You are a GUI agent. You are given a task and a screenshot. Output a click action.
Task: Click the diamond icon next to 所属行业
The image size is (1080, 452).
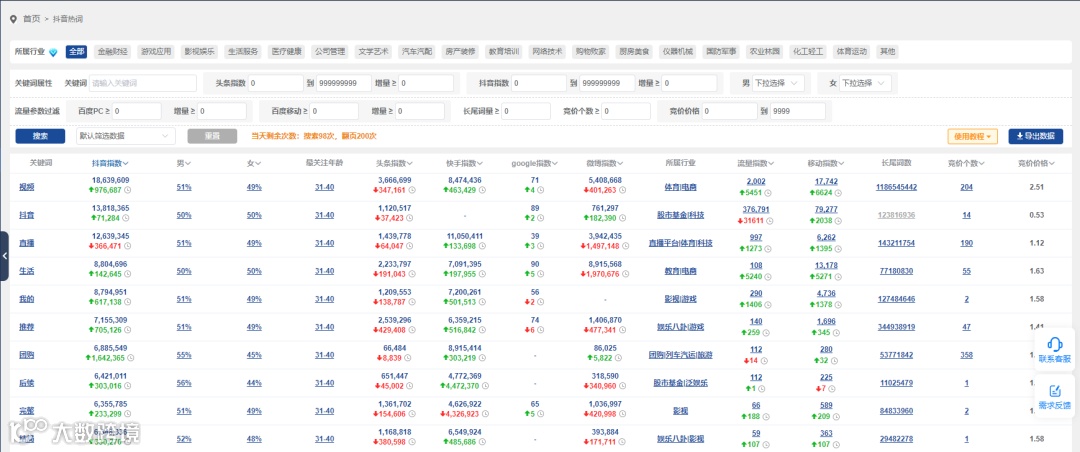tap(53, 52)
